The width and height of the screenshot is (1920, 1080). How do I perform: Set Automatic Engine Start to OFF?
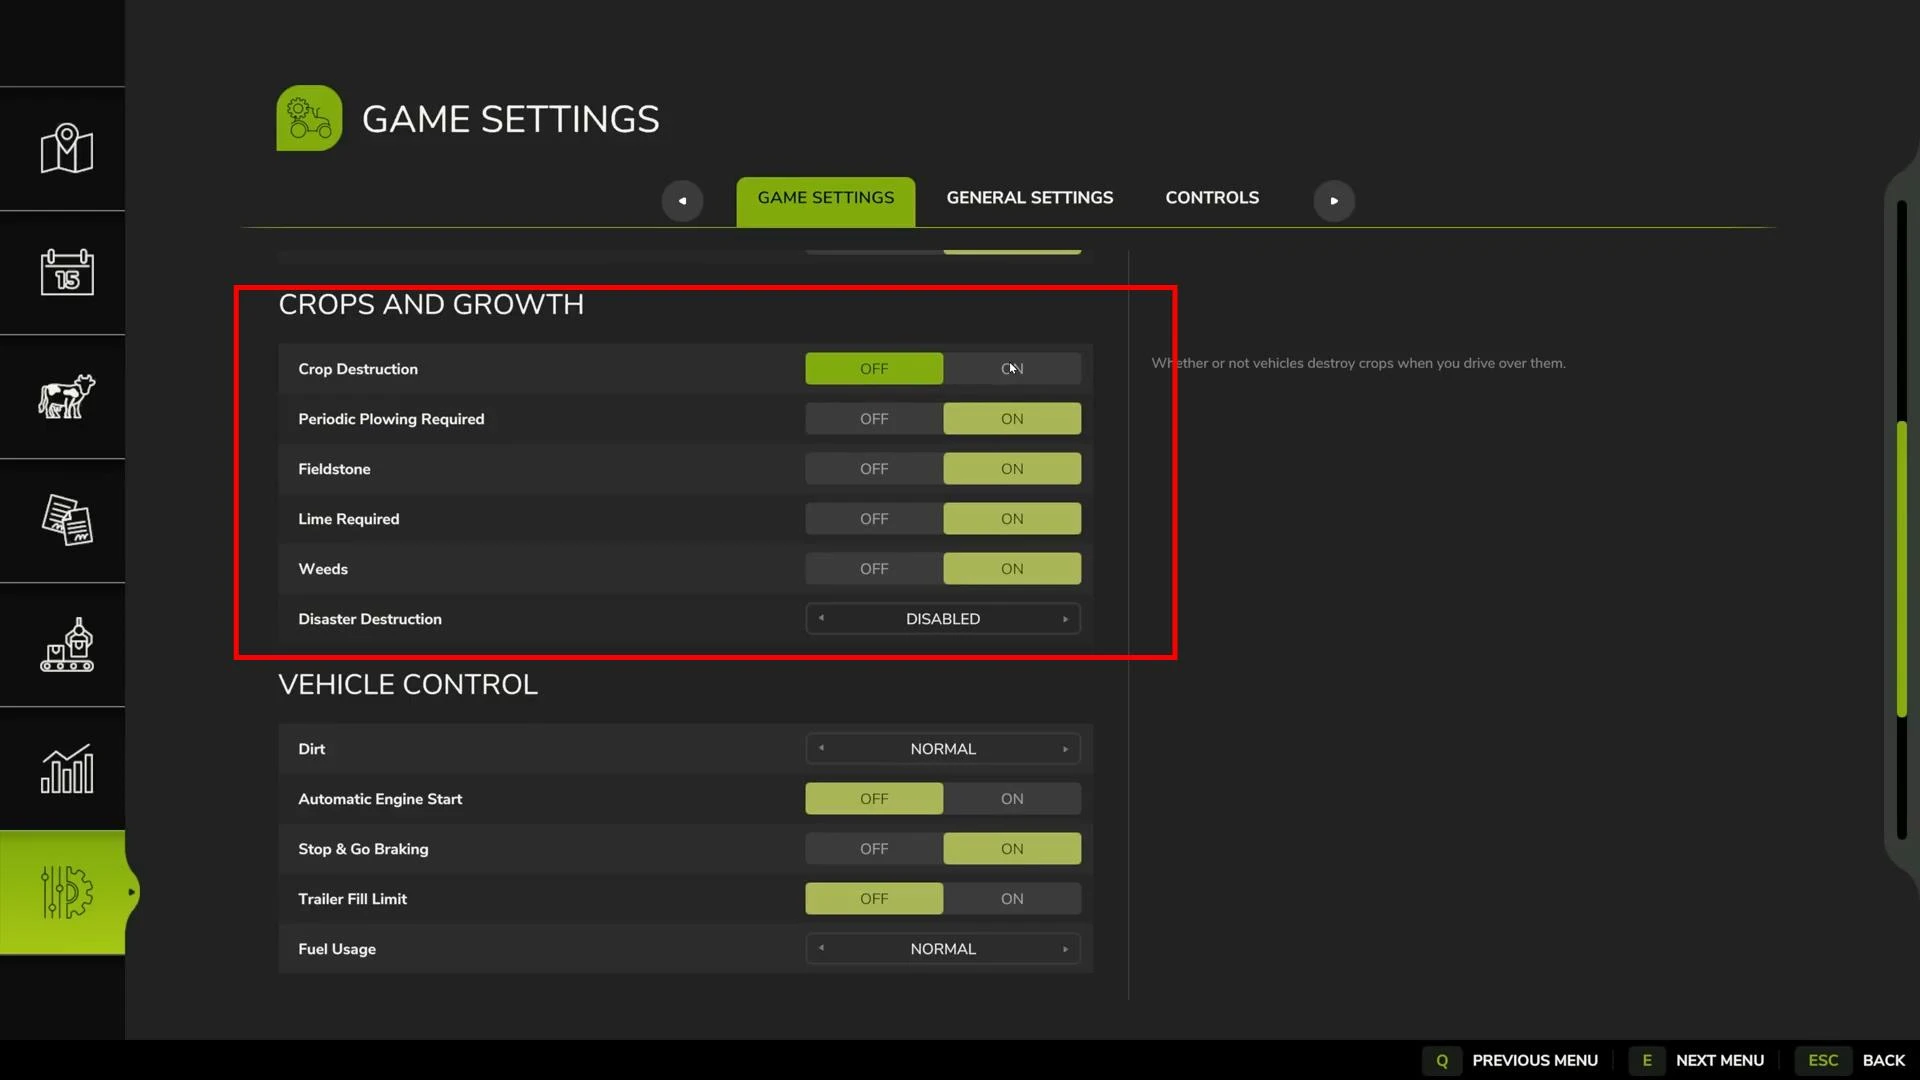point(874,799)
